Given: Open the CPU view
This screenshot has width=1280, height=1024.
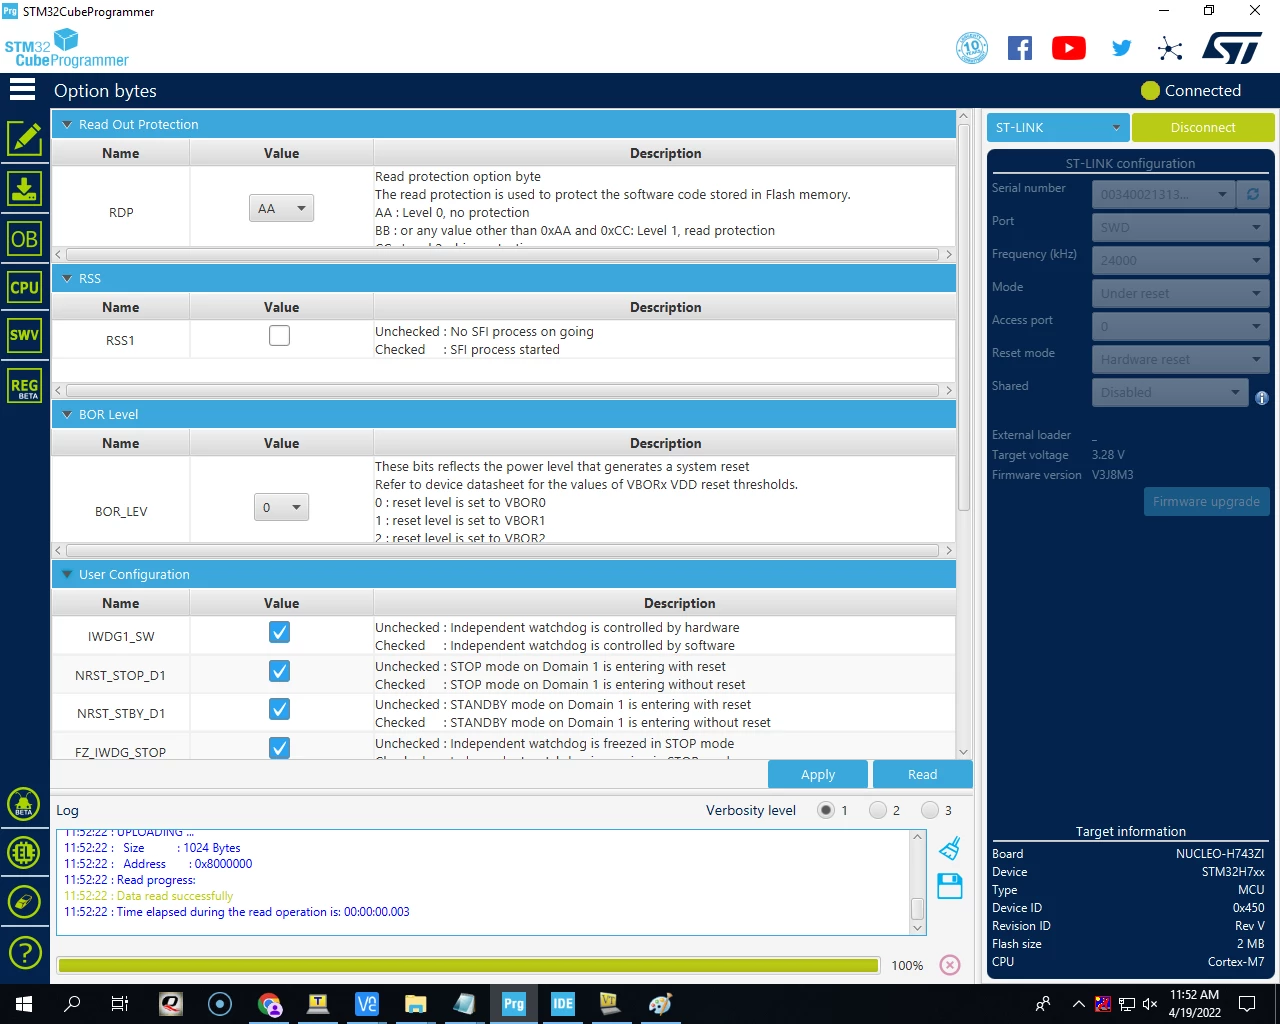Looking at the screenshot, I should pyautogui.click(x=24, y=287).
